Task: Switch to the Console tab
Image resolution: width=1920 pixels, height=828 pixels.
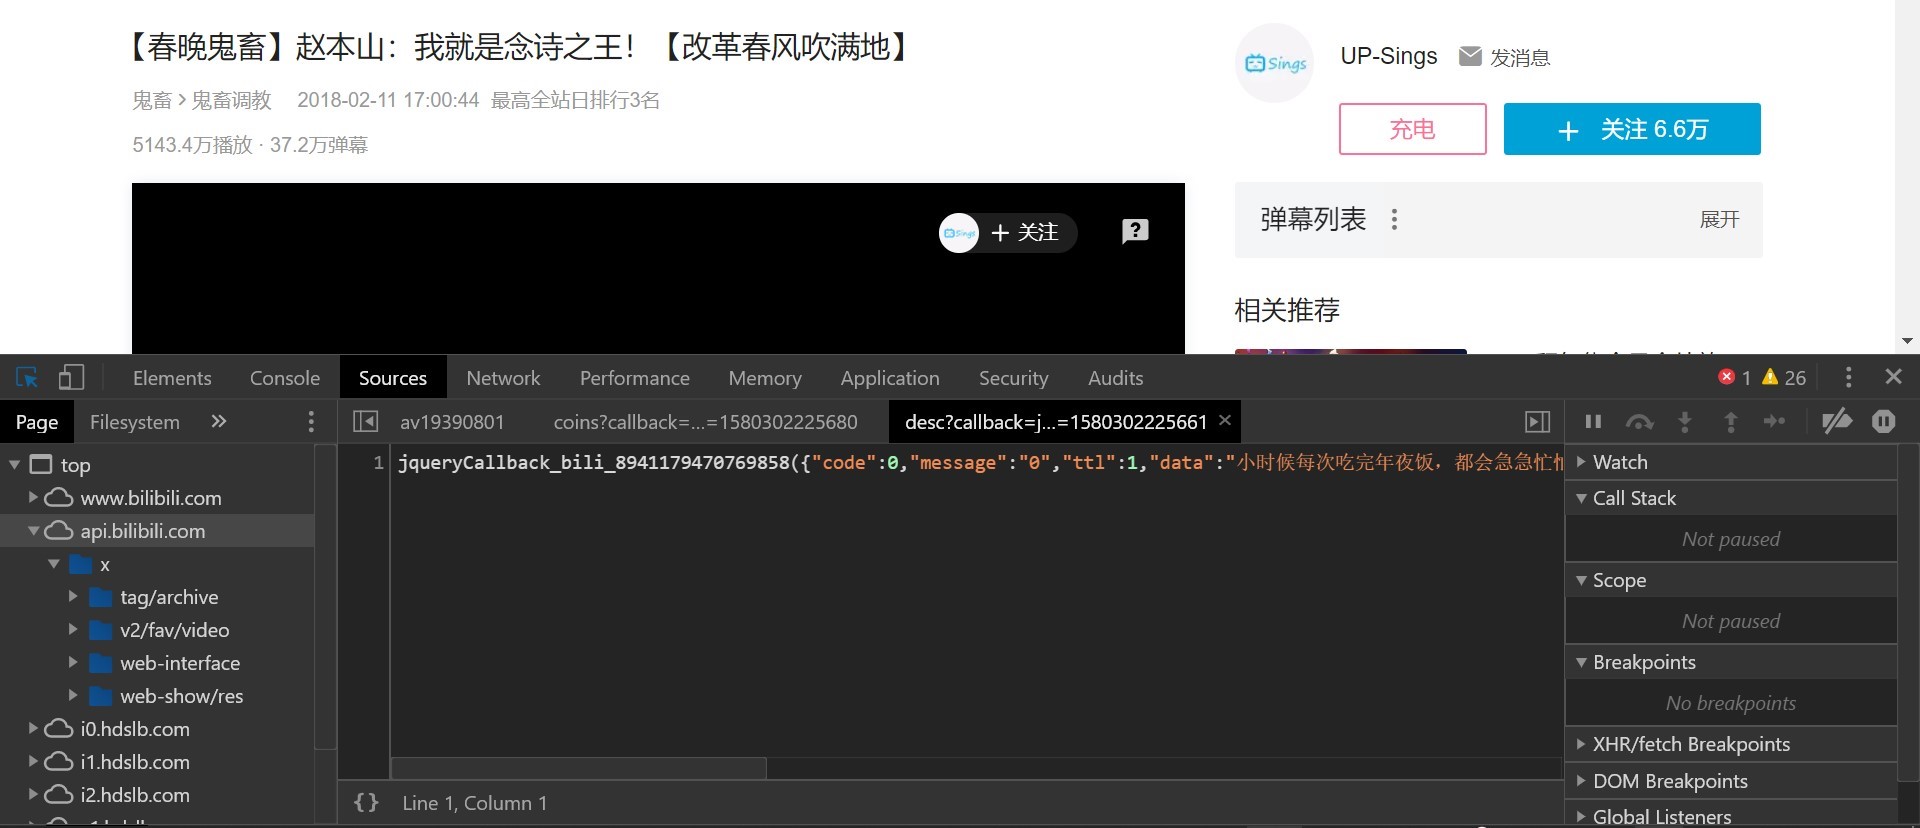Action: [285, 378]
